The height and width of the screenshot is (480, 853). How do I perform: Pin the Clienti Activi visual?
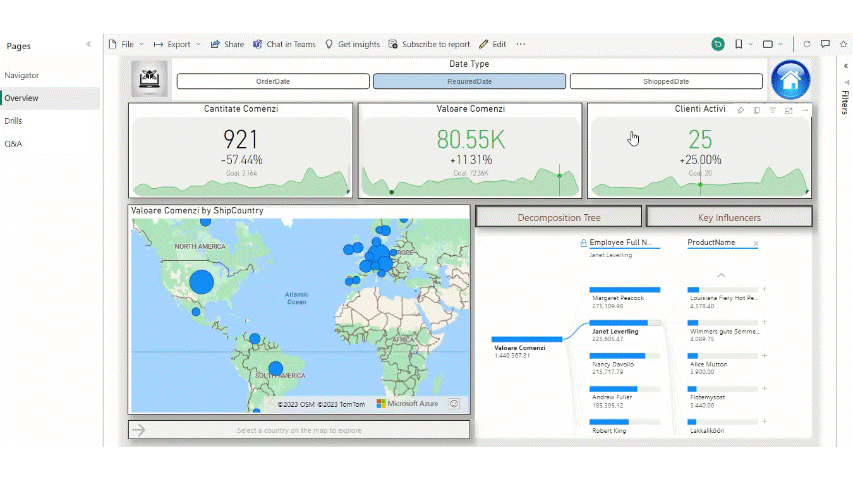point(740,110)
